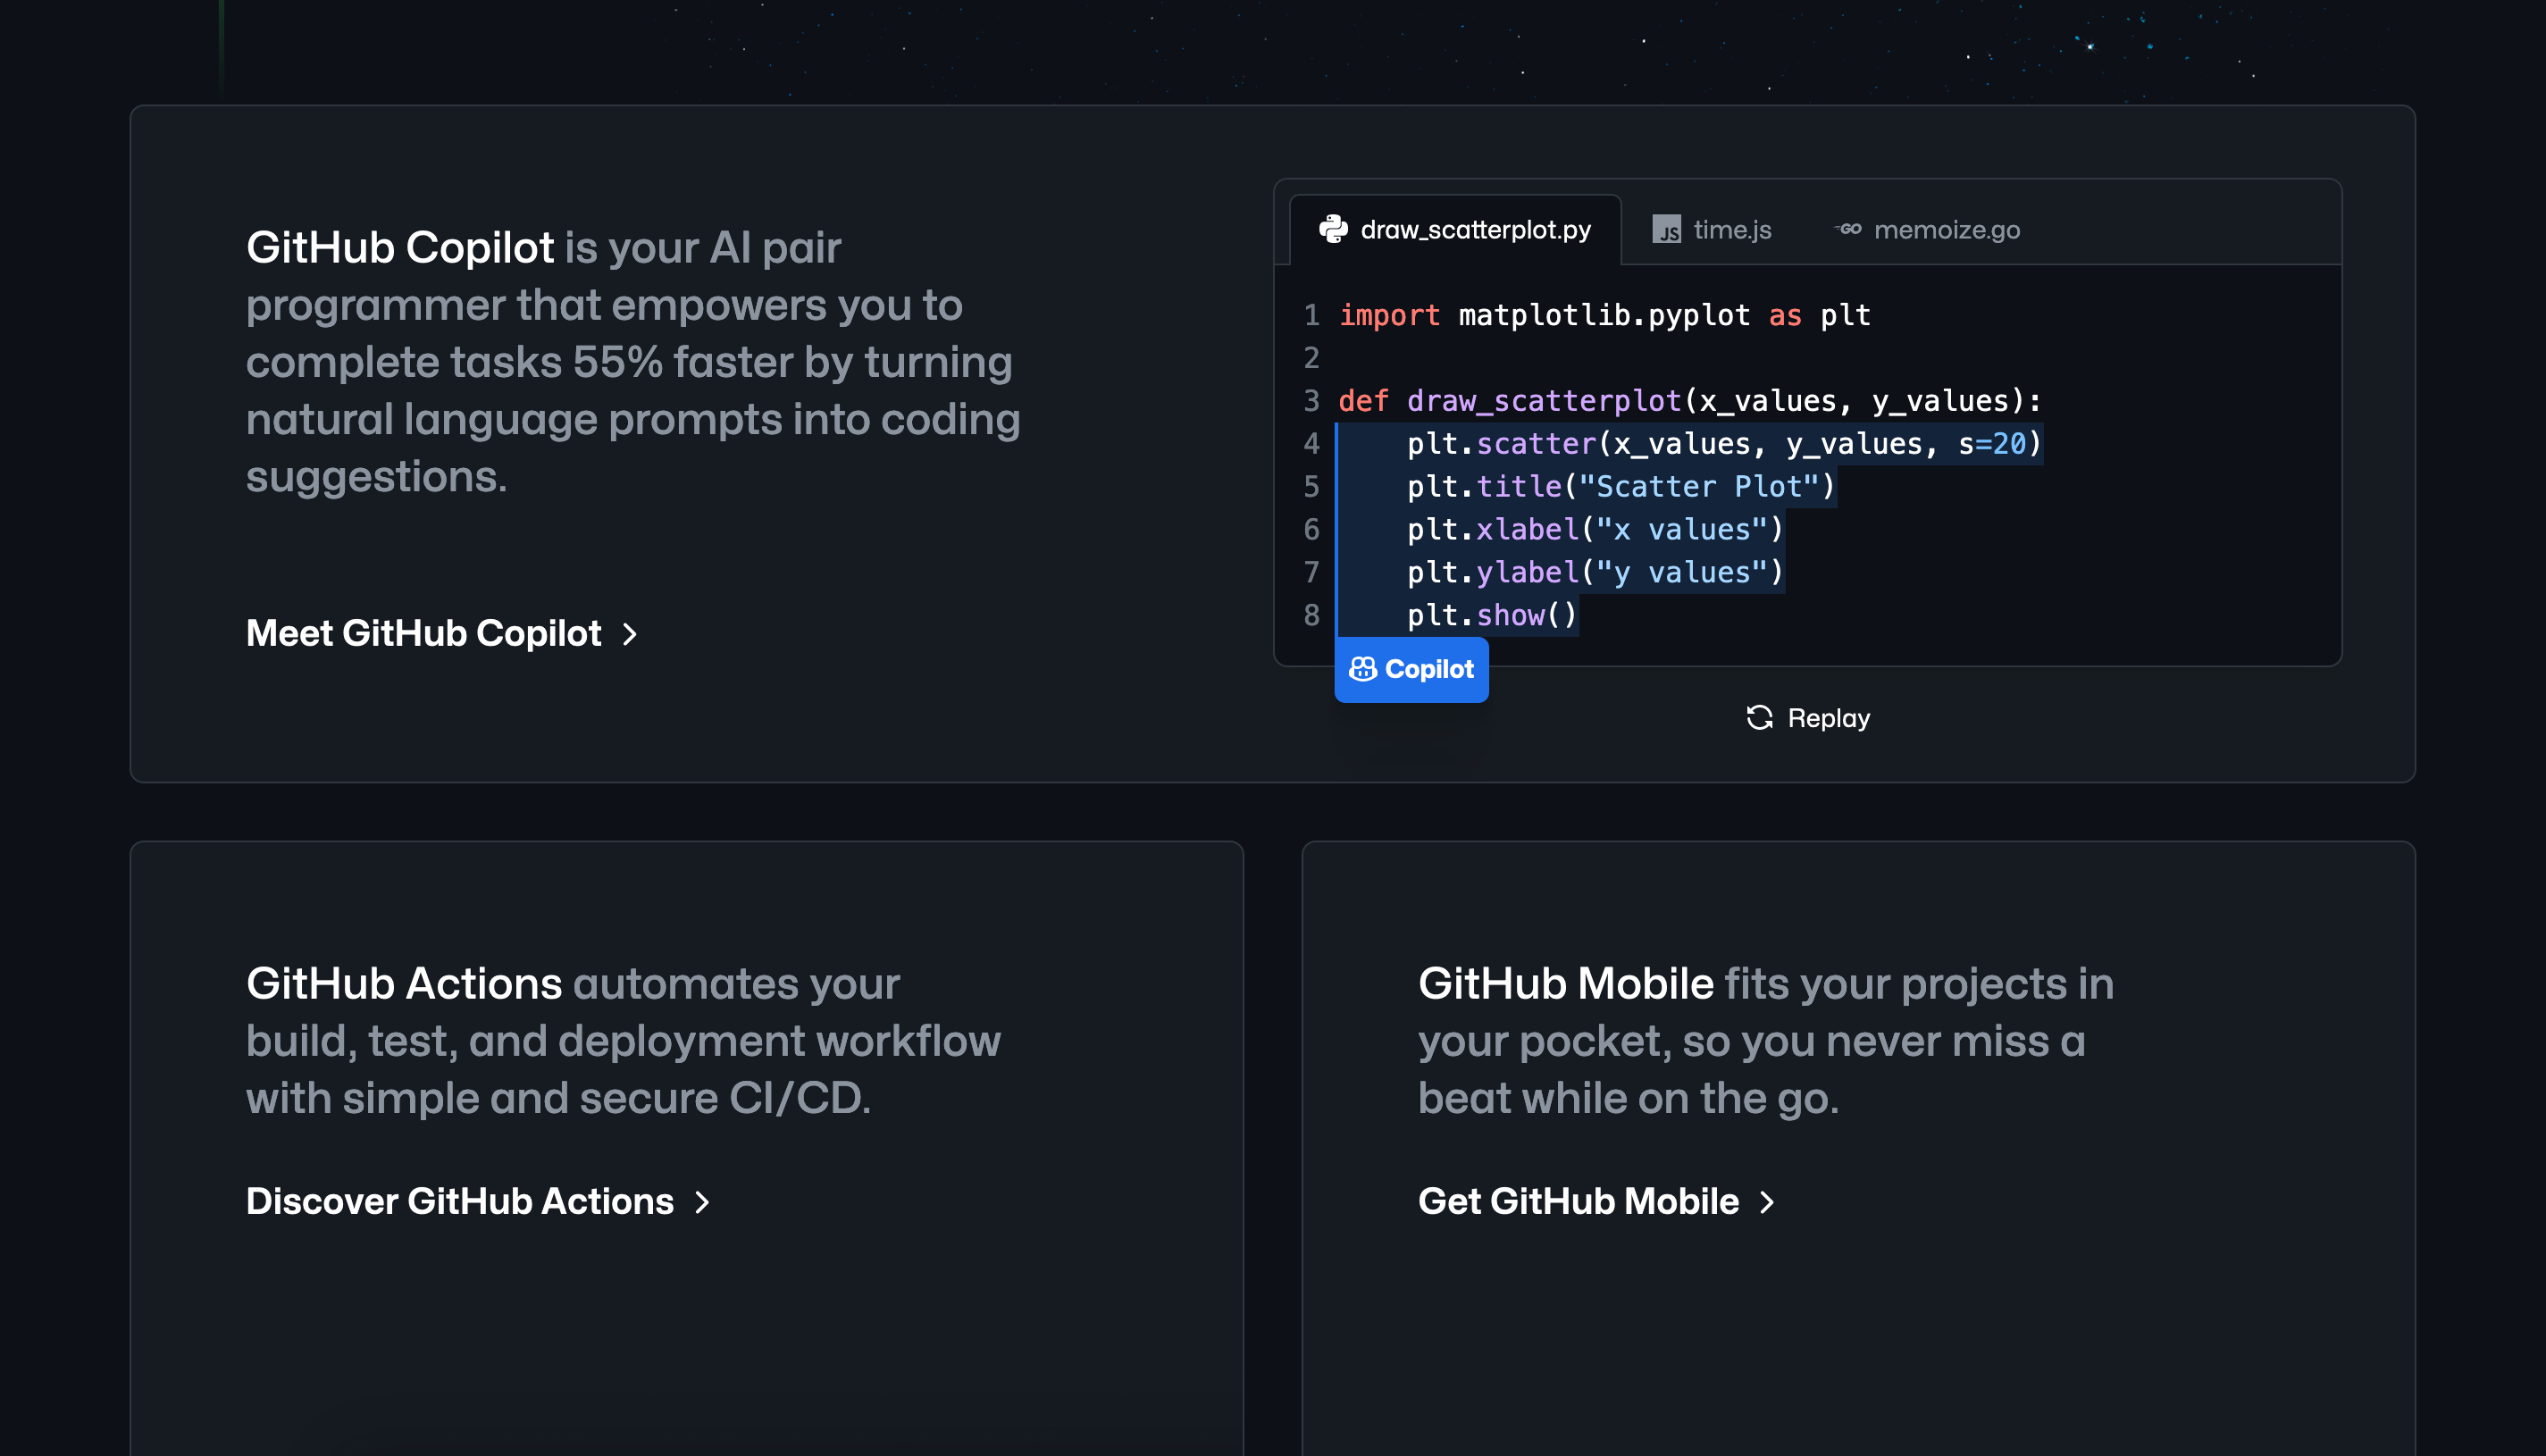Follow the Discover GitHub Actions link
The height and width of the screenshot is (1456, 2546).
(x=460, y=1201)
